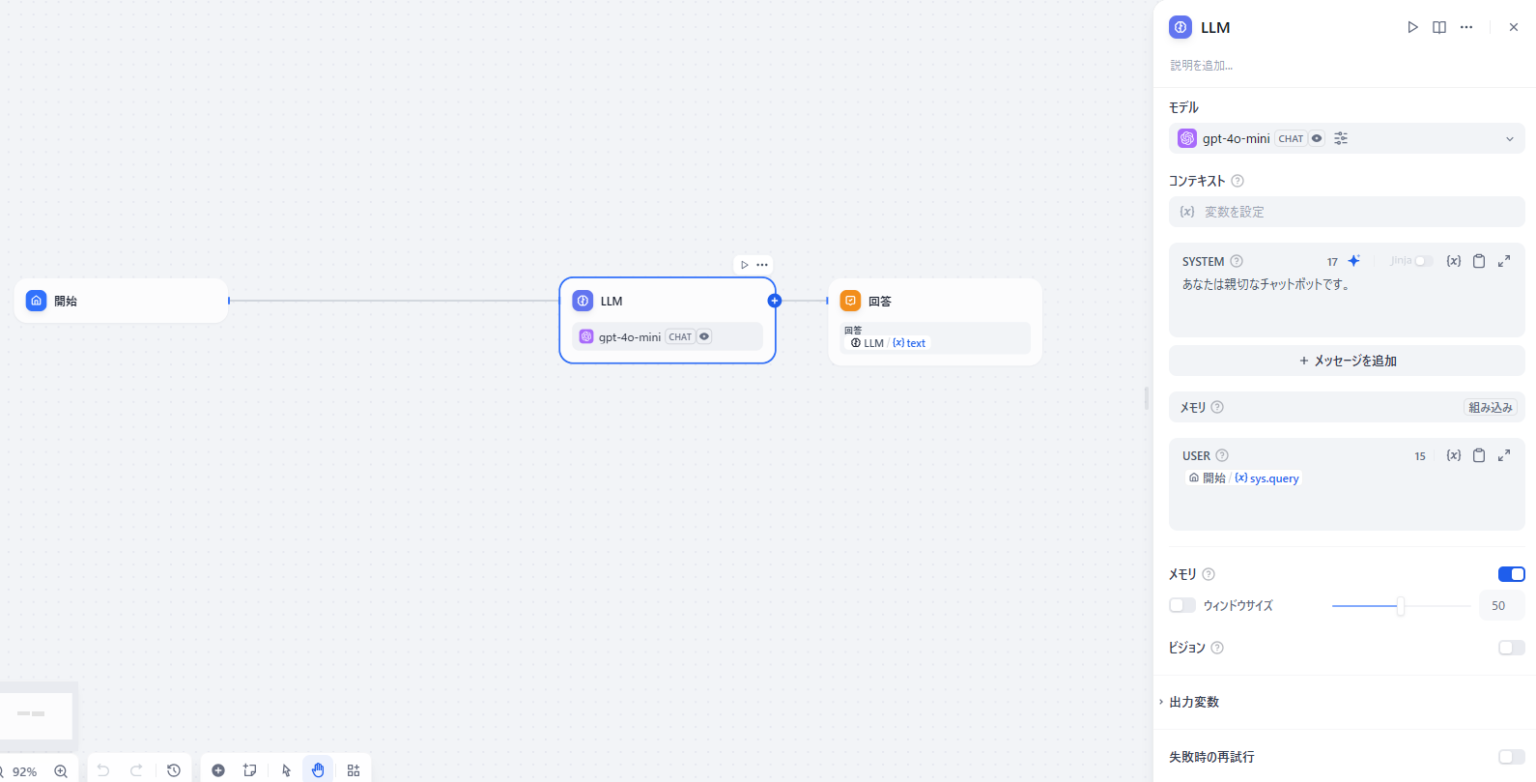Add a note with sticky-note icon
This screenshot has height=782, width=1536.
click(250, 770)
